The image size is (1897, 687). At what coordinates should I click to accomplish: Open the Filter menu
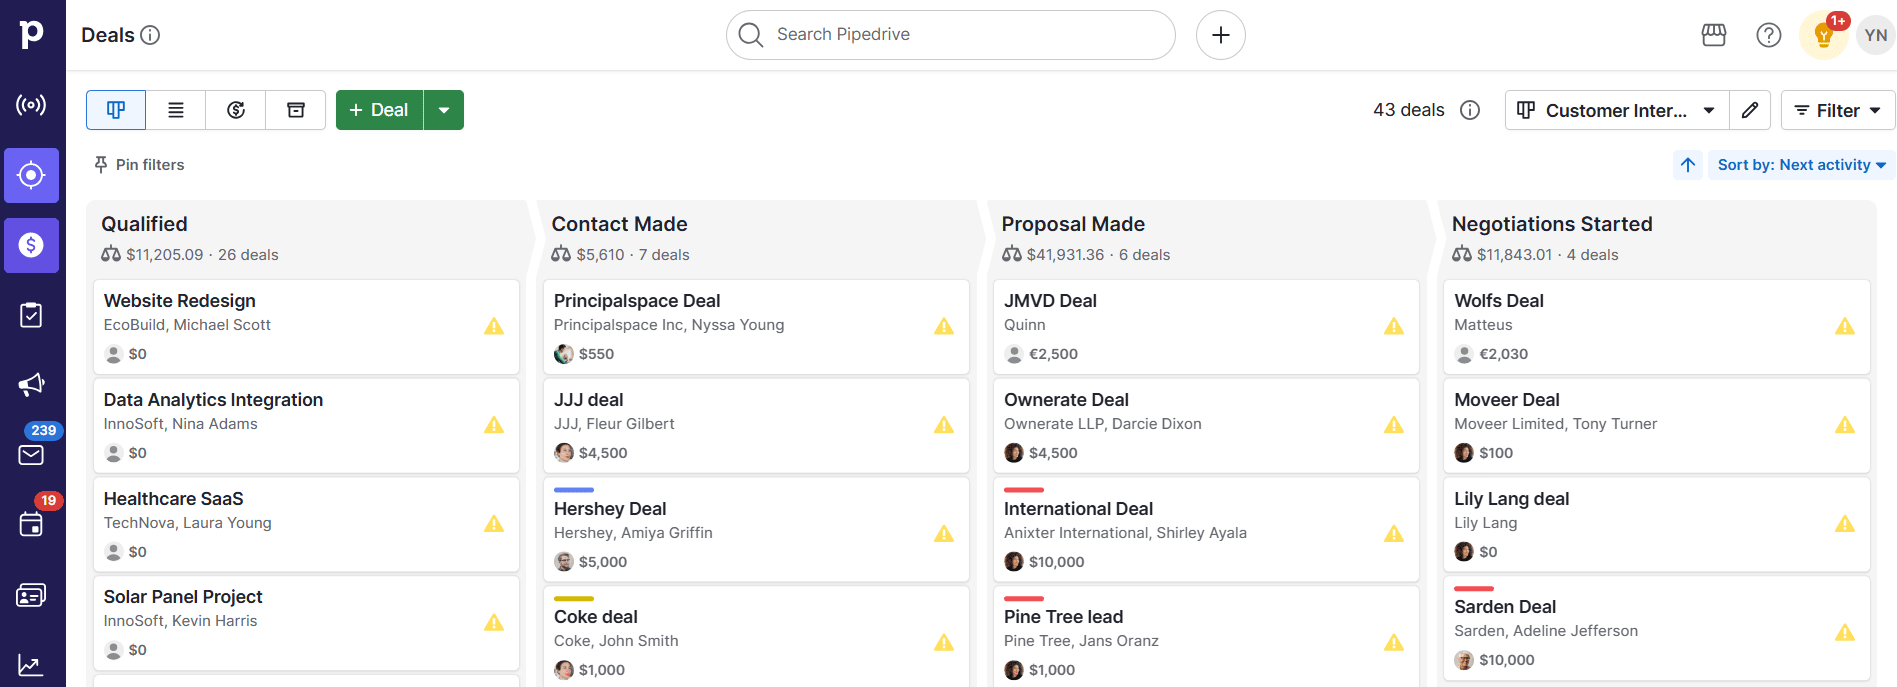1837,109
